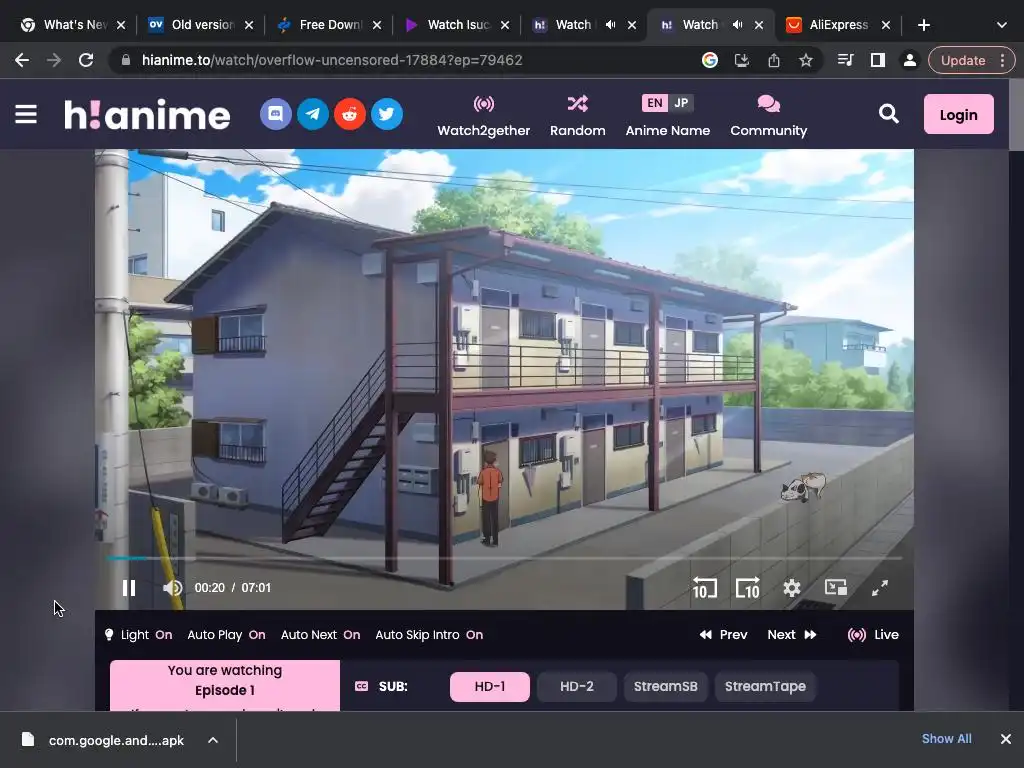Open the Community page
The image size is (1024, 768).
[x=769, y=116]
